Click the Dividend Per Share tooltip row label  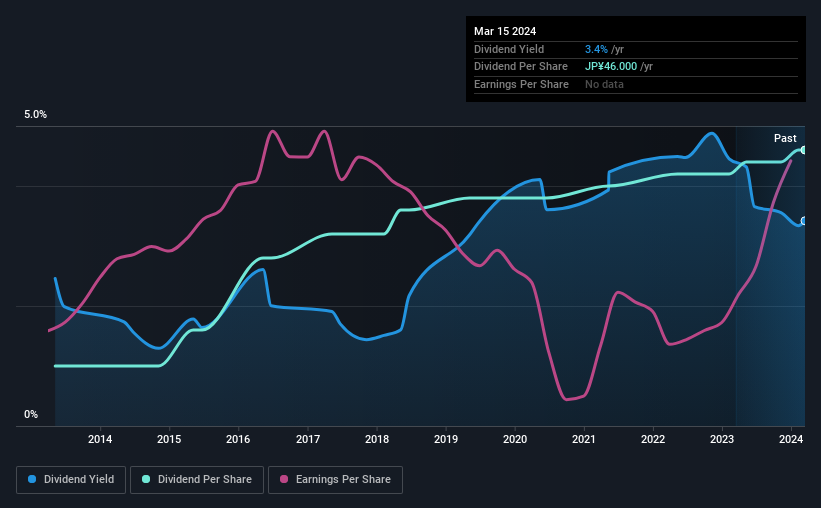[x=521, y=67]
